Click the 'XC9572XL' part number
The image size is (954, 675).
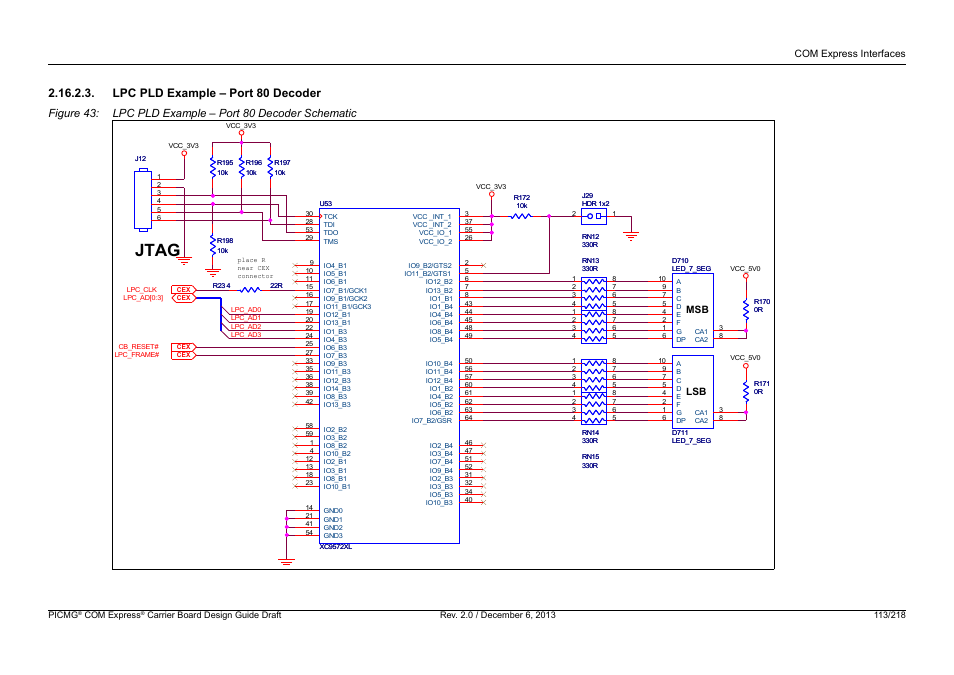pos(335,547)
